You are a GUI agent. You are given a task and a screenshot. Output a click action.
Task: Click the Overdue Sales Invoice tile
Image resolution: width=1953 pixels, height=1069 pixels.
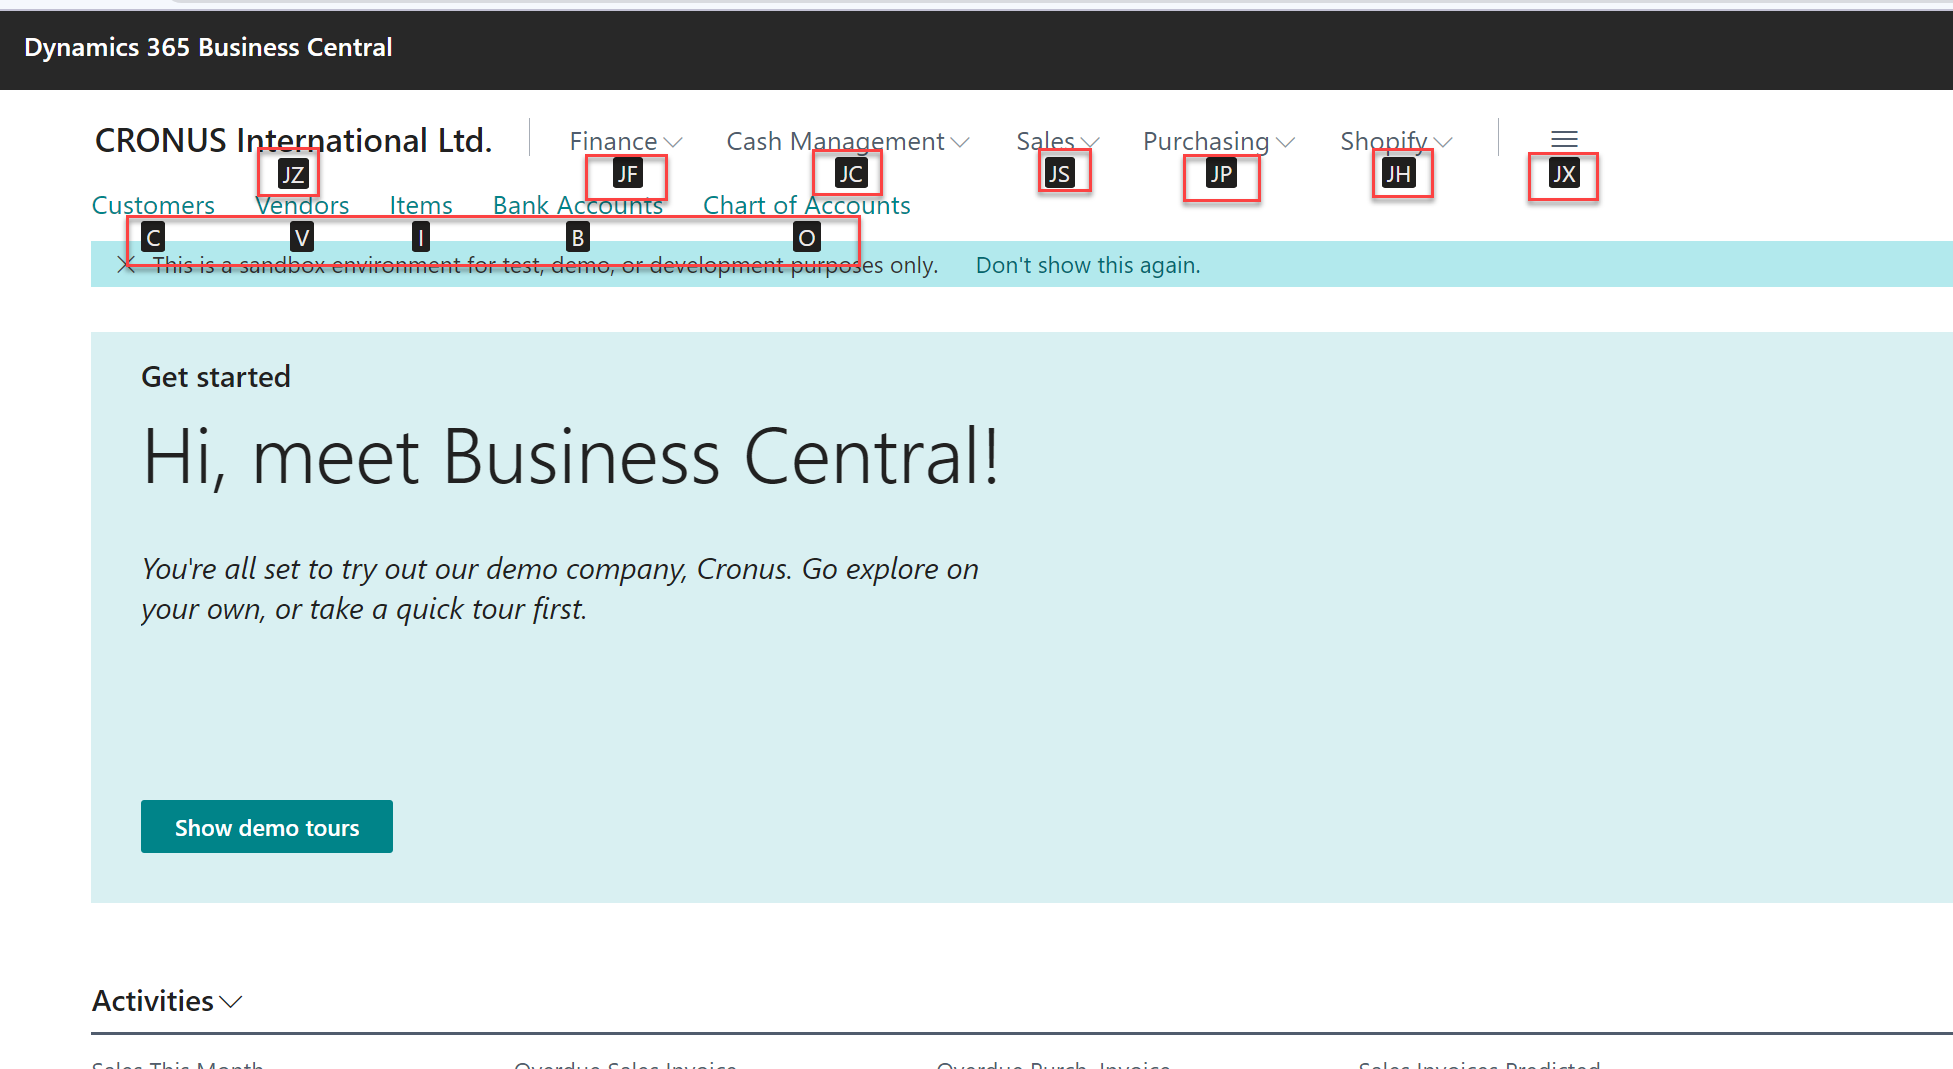[625, 1063]
